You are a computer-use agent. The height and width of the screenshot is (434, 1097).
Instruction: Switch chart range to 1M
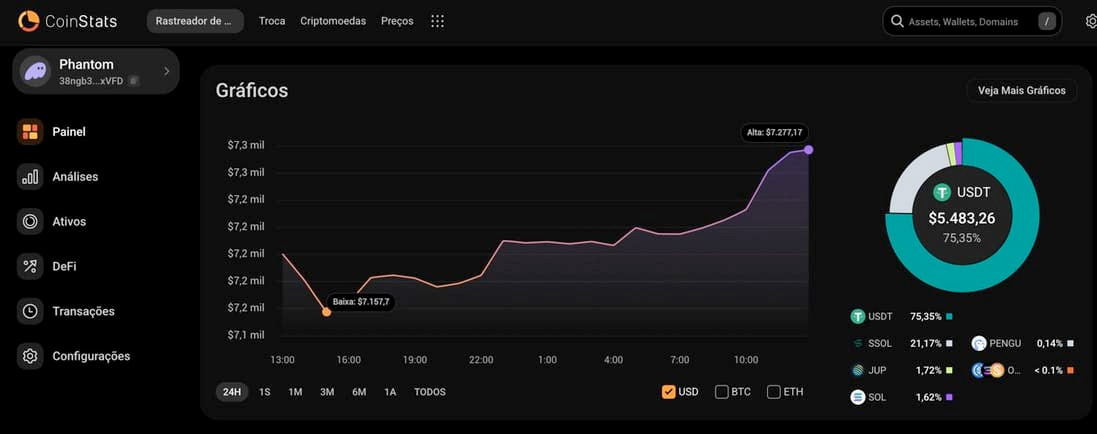[295, 392]
